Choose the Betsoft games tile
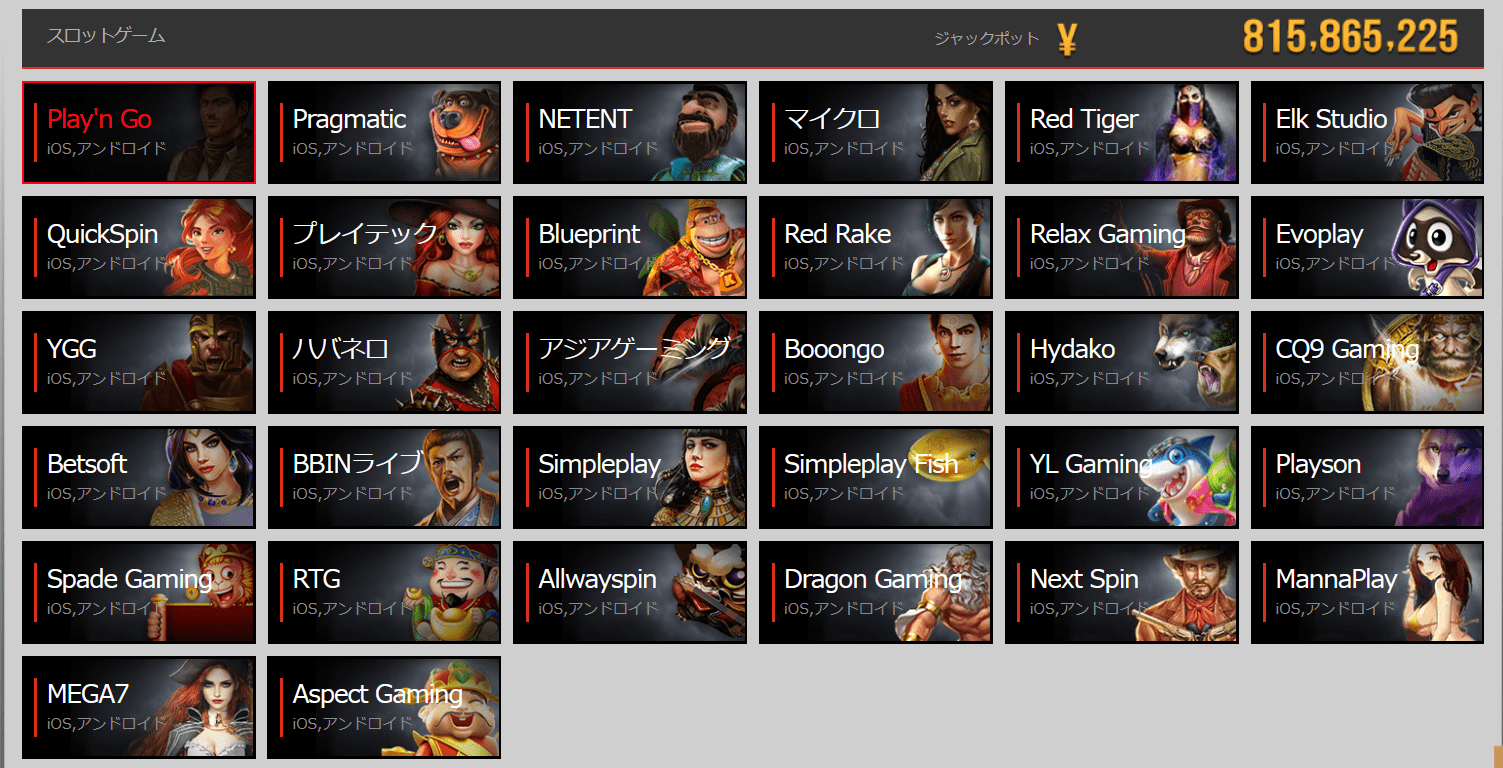The image size is (1503, 768). point(139,478)
